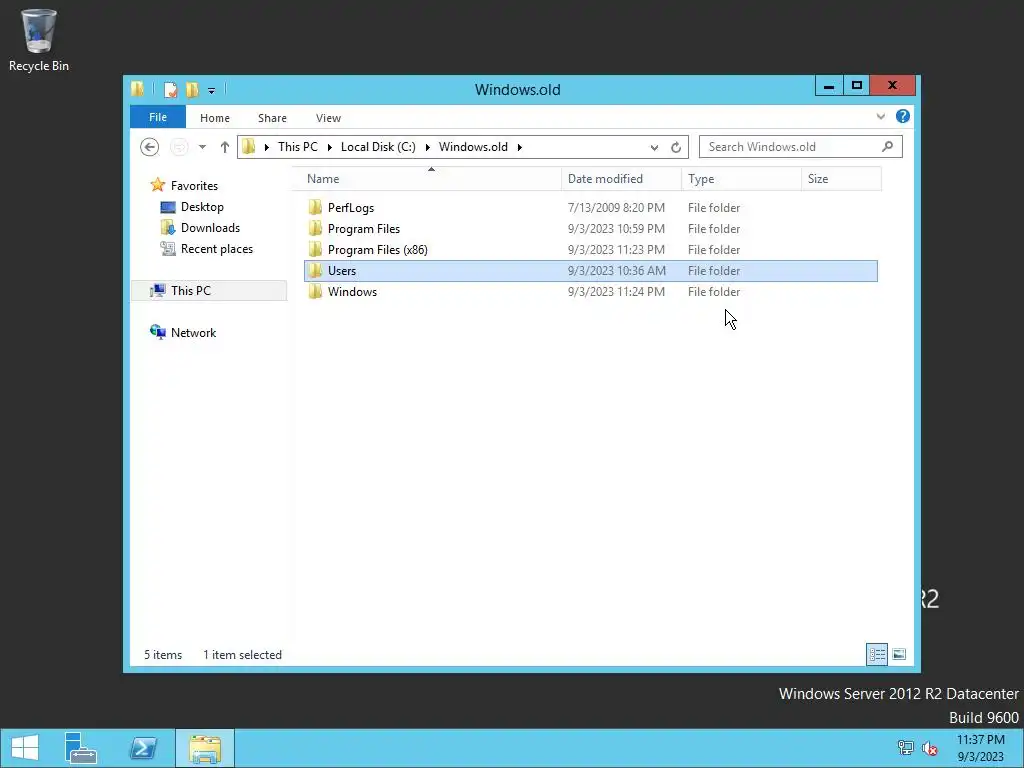This screenshot has height=768, width=1024.
Task: Select Favorites in the navigation pane
Action: [x=194, y=186]
